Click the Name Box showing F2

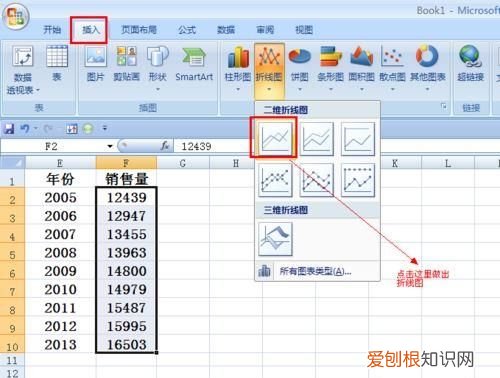52,146
